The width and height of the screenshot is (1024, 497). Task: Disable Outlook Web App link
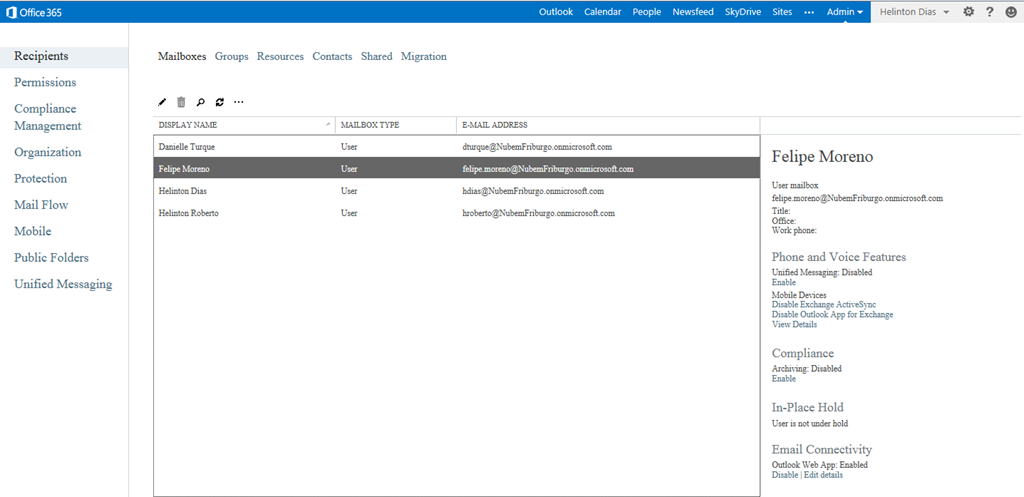(x=785, y=475)
